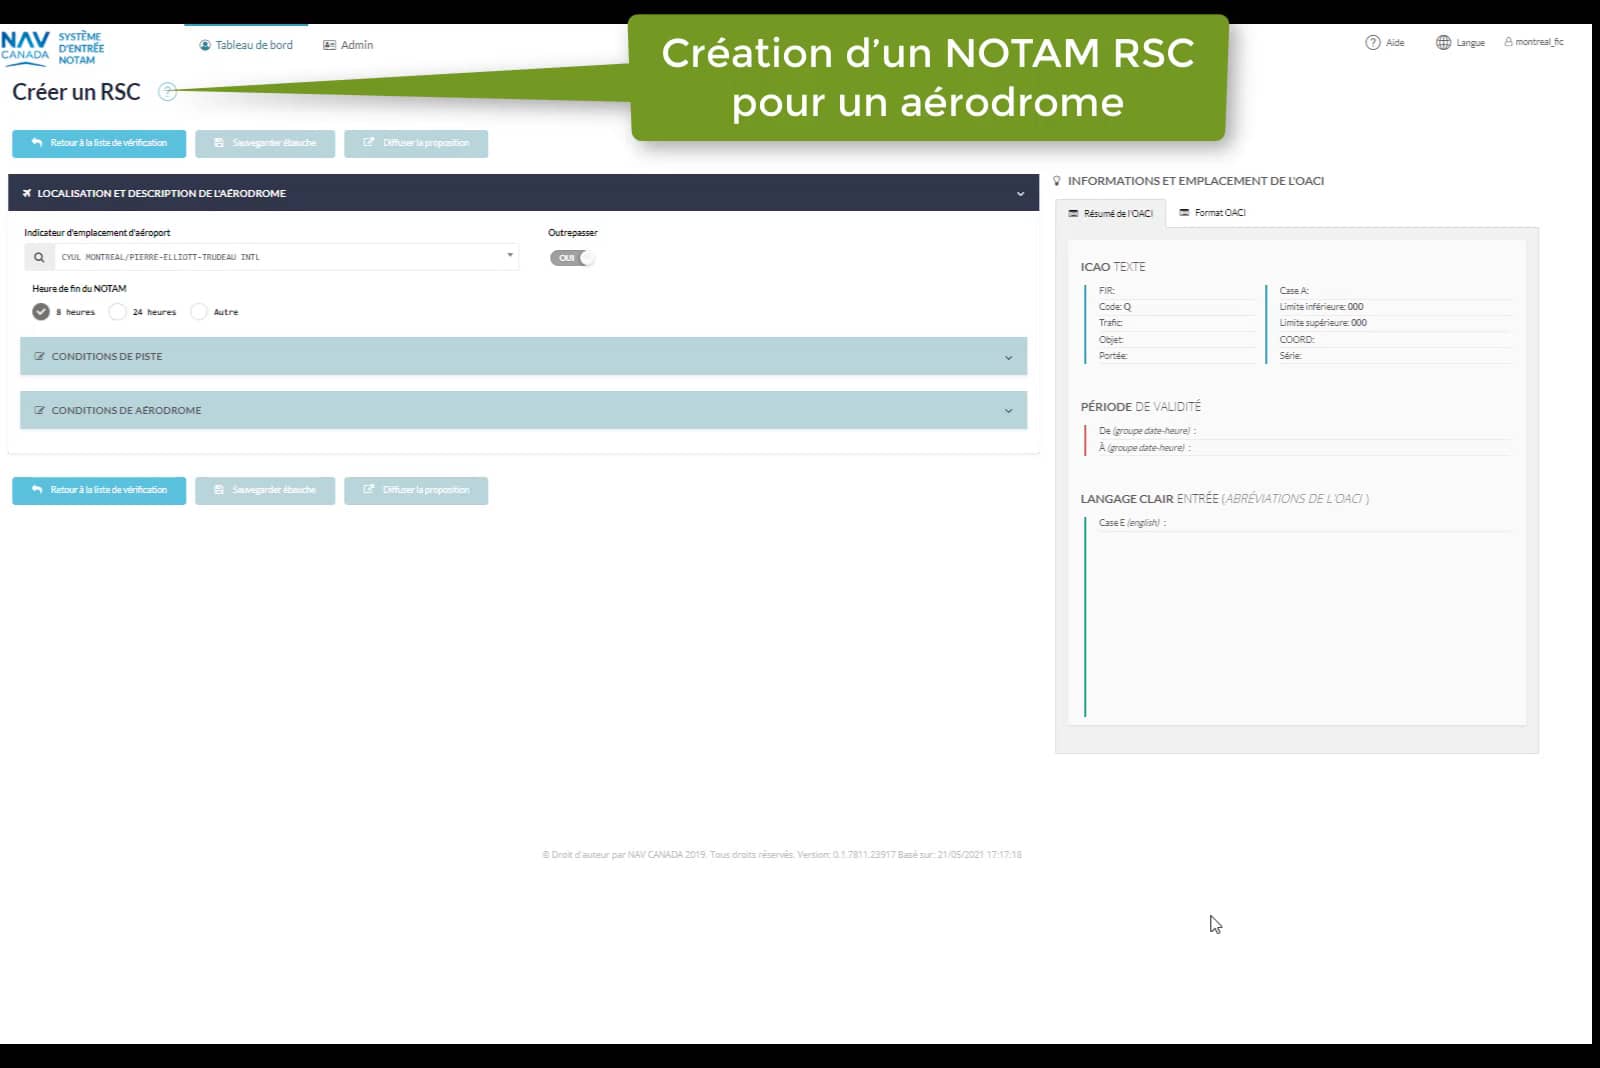
Task: Click the Diffuser la proposition button
Action: 416,143
